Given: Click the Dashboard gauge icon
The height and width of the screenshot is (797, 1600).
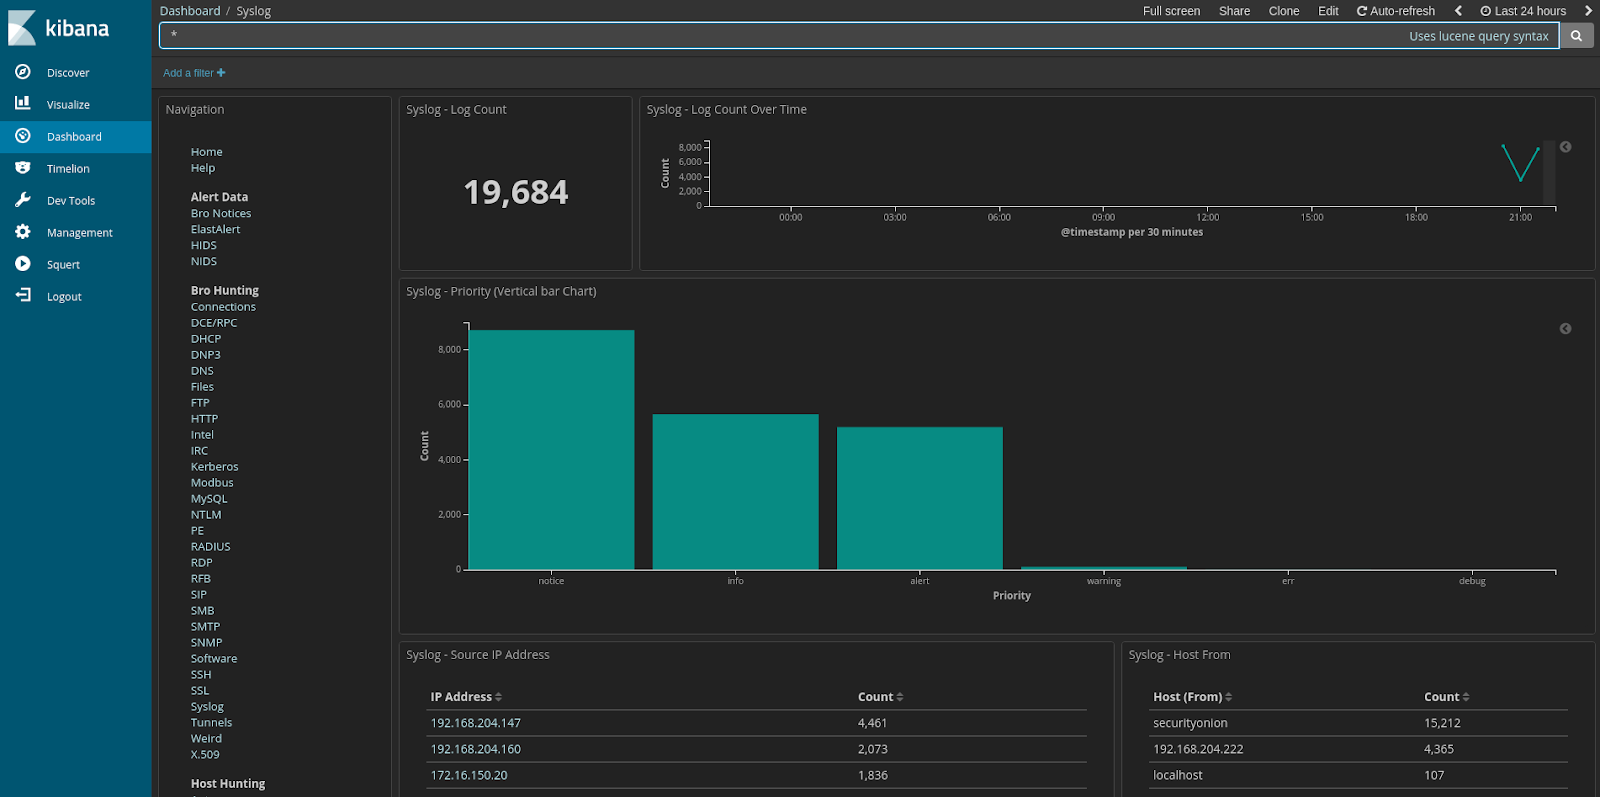Looking at the screenshot, I should pos(23,136).
